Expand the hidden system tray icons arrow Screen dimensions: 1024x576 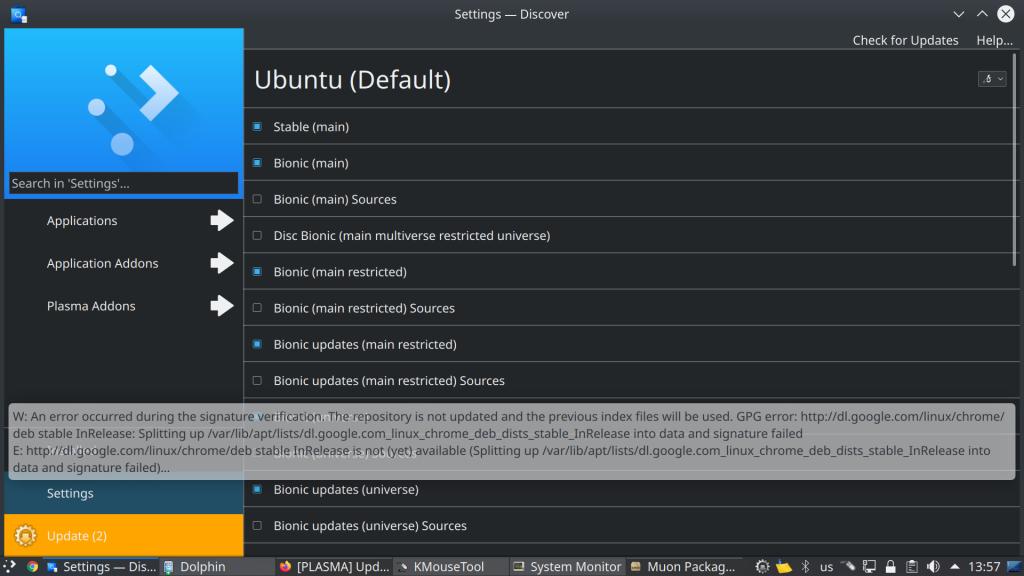tap(955, 567)
